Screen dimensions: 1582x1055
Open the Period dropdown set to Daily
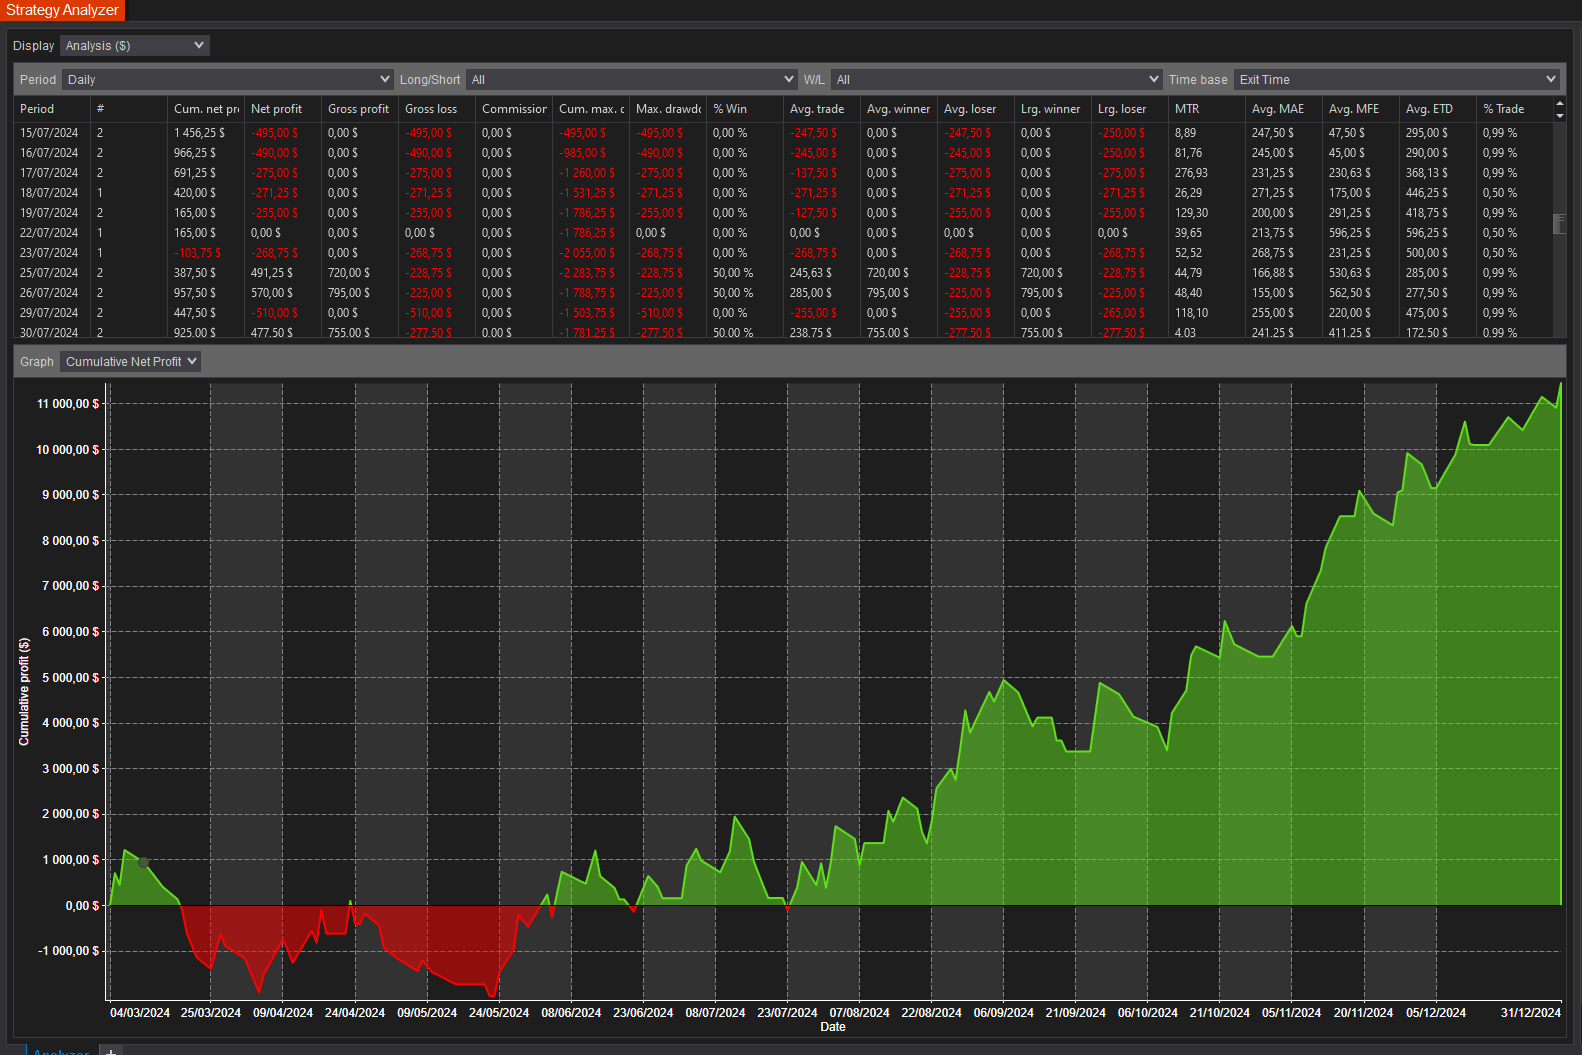(228, 80)
